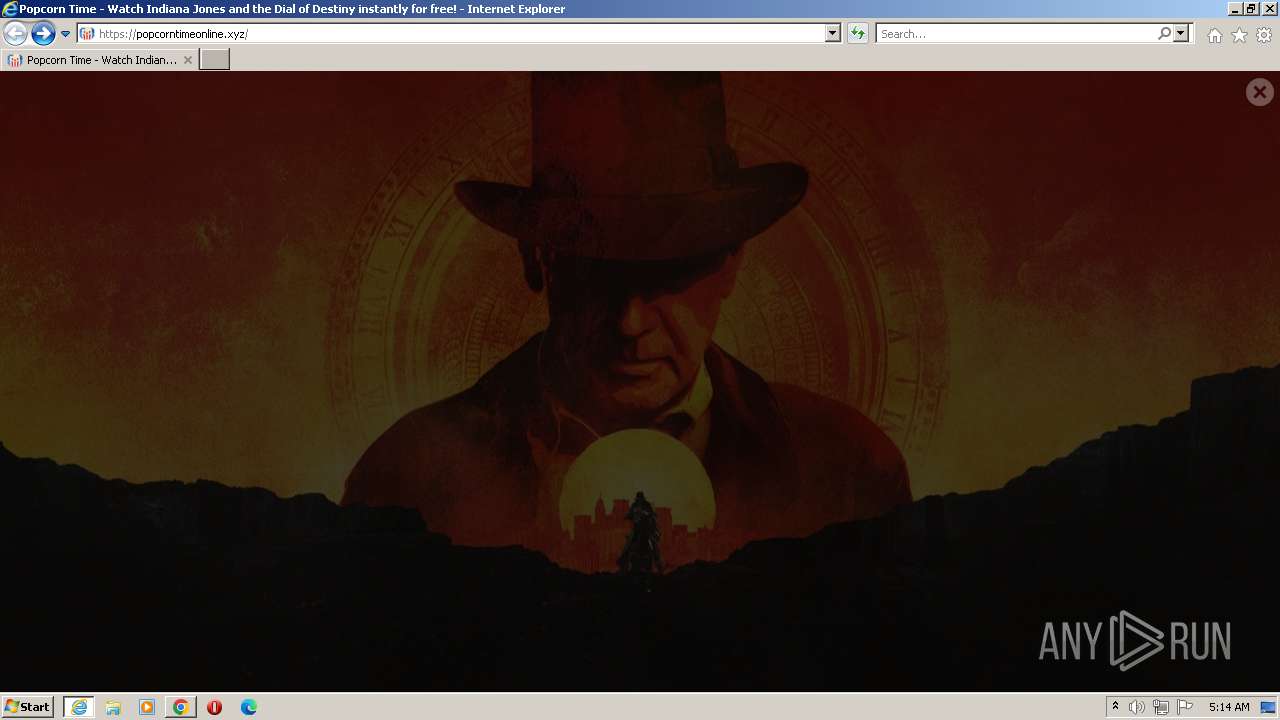Click the Indiana Jones poster background image
Viewport: 1280px width, 720px height.
point(640,381)
